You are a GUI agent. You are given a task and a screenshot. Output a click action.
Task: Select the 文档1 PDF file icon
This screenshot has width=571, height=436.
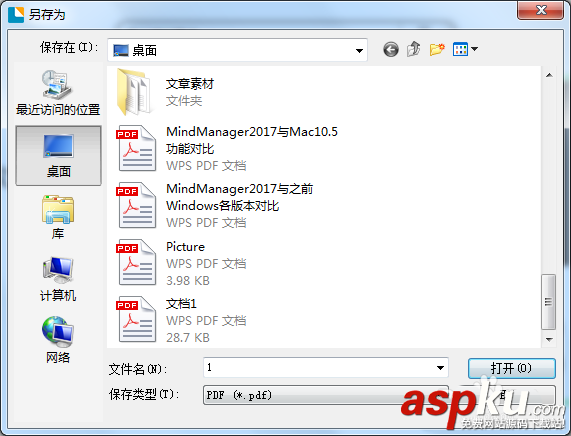point(136,319)
